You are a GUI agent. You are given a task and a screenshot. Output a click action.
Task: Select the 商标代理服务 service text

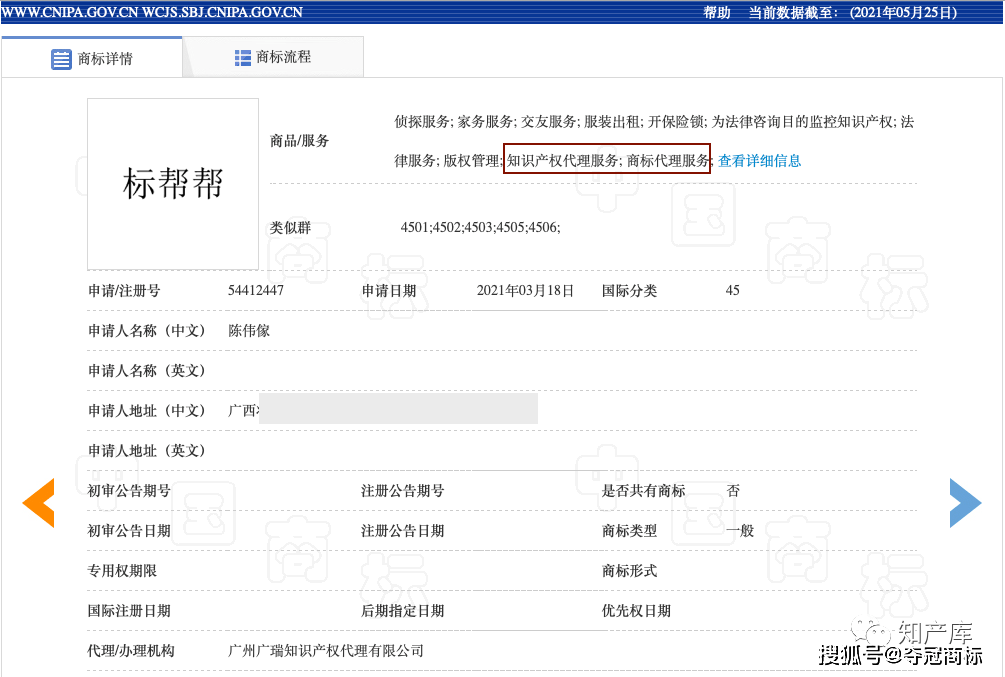[x=668, y=160]
